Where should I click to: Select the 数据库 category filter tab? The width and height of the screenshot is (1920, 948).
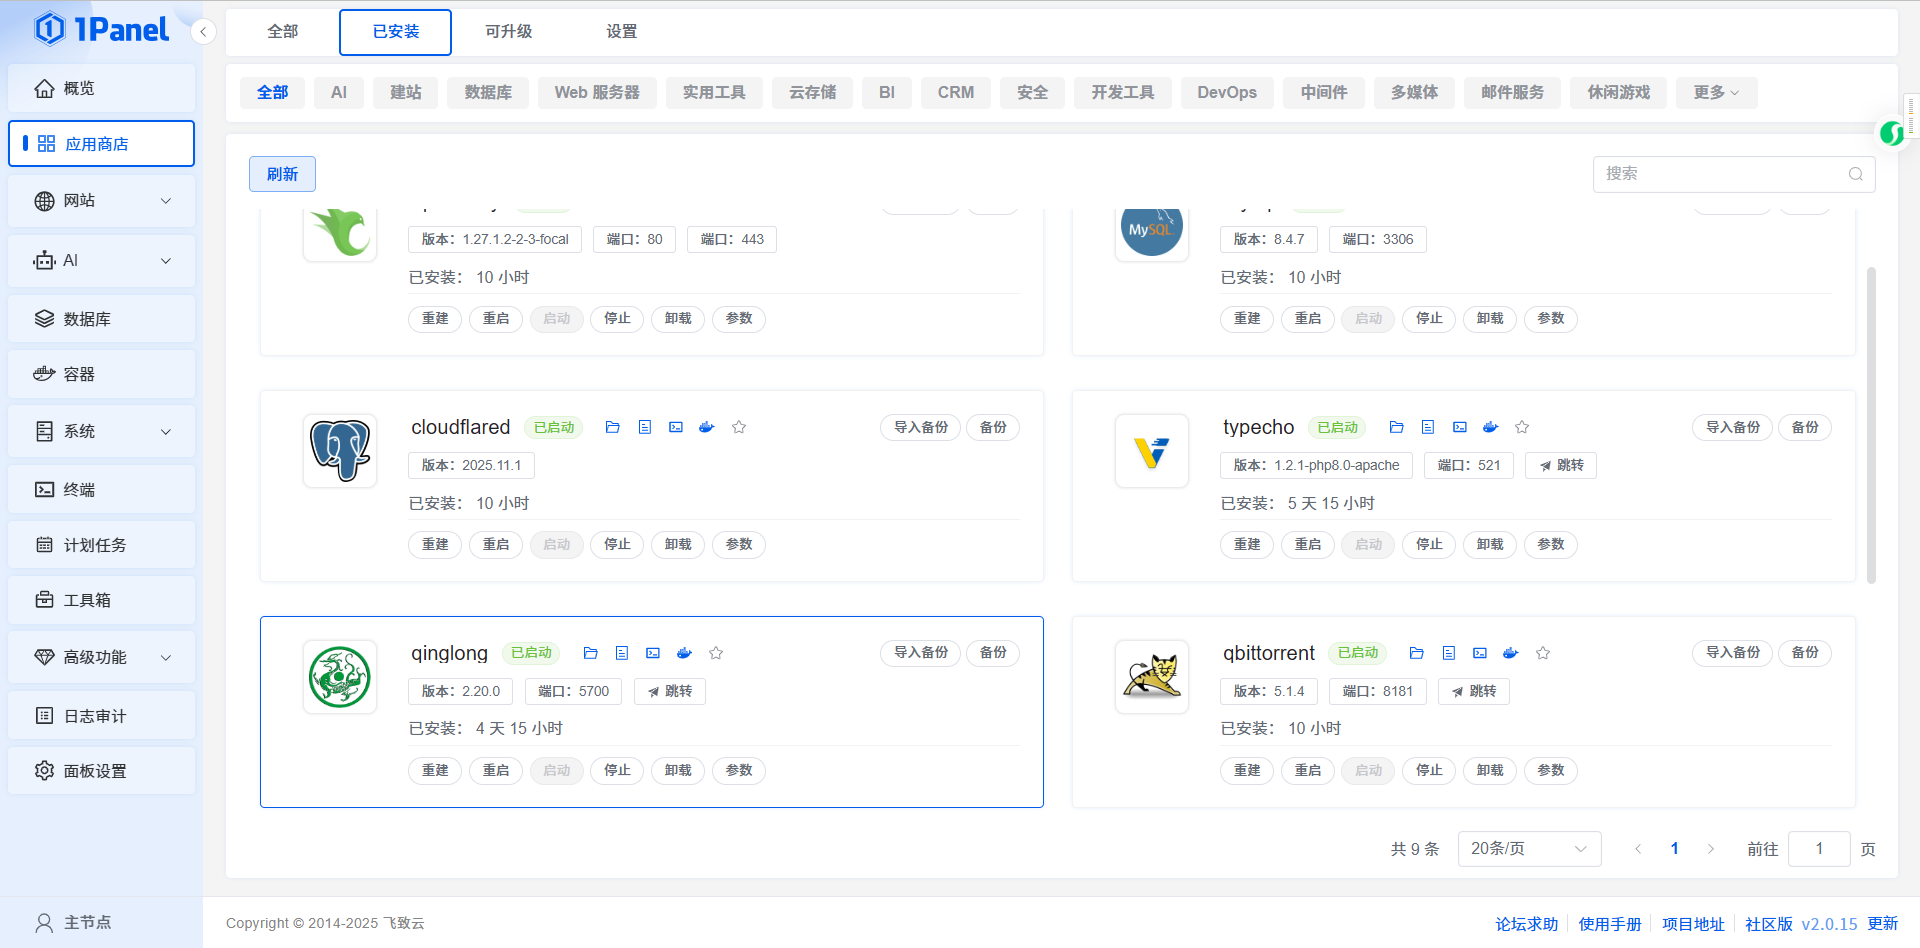pyautogui.click(x=488, y=92)
